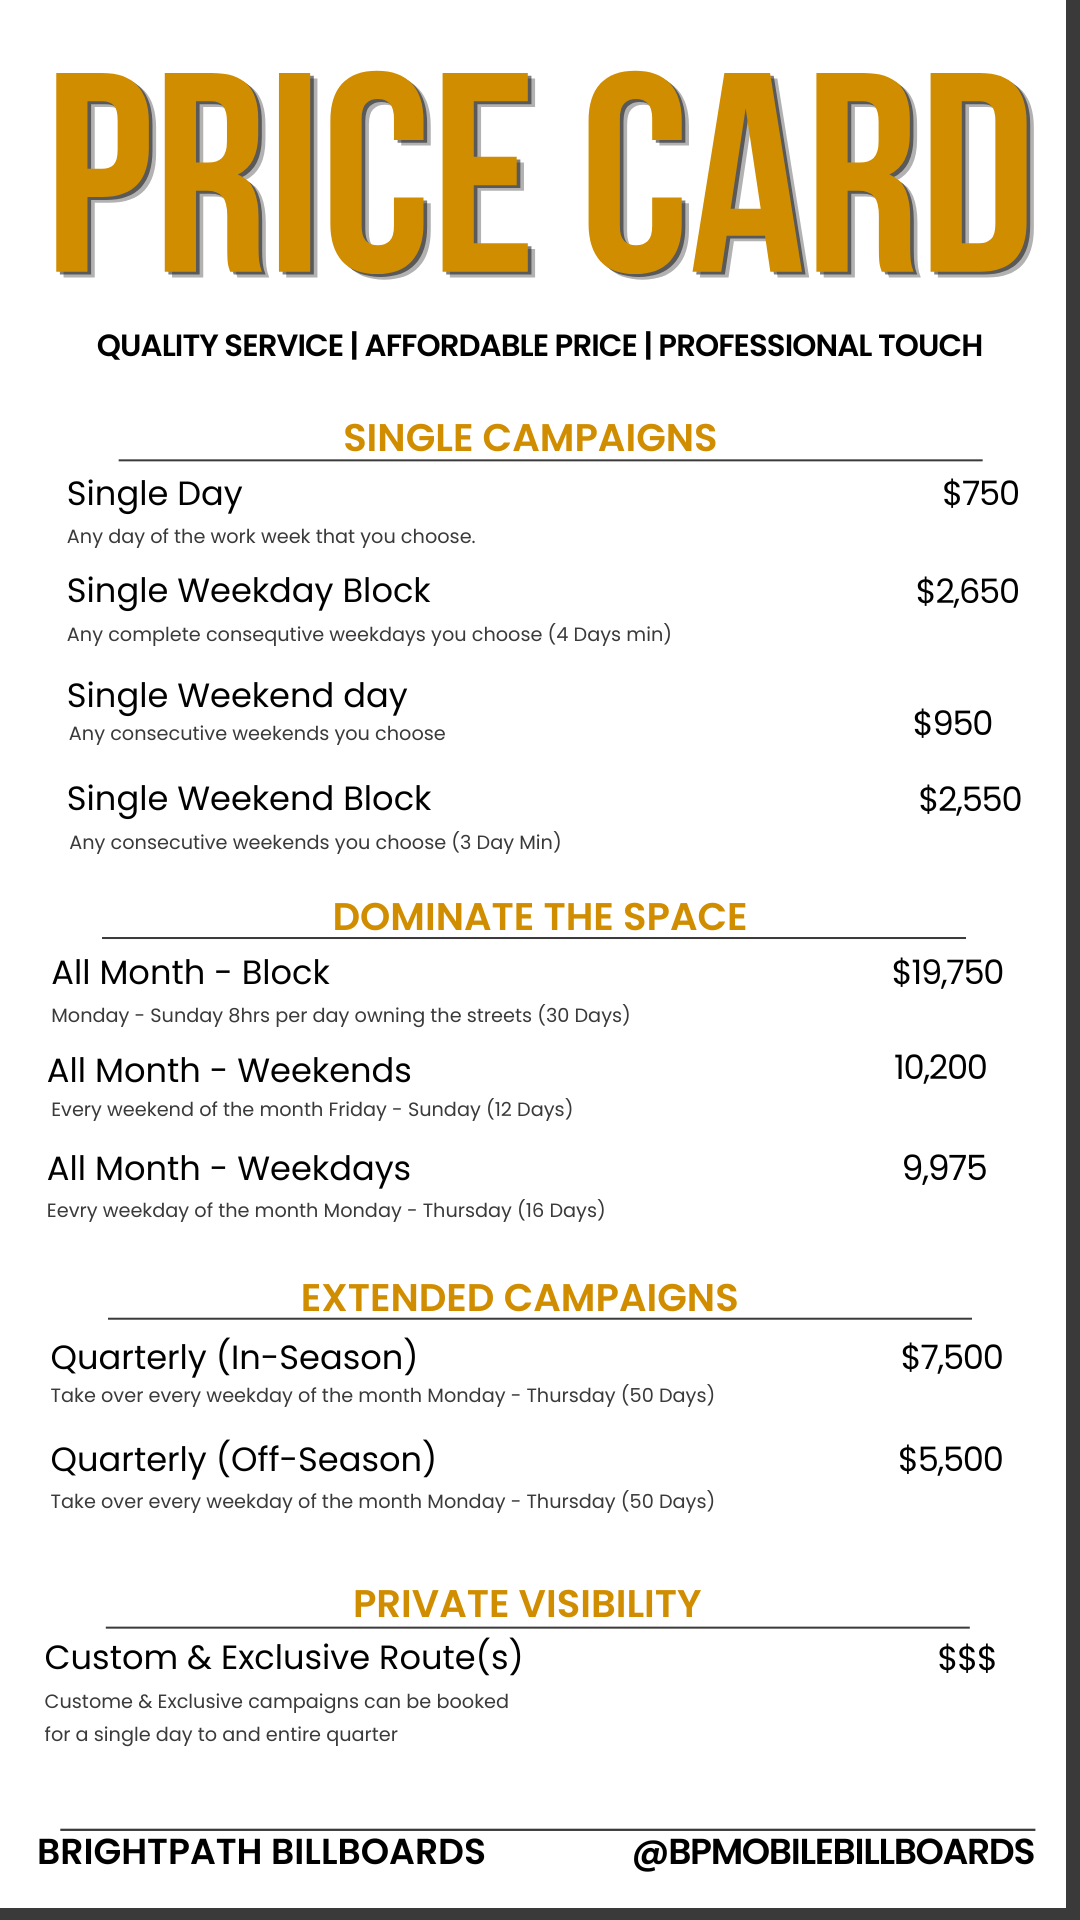Viewport: 1080px width, 1920px height.
Task: Select the Single Weekend Block item
Action: (x=249, y=799)
